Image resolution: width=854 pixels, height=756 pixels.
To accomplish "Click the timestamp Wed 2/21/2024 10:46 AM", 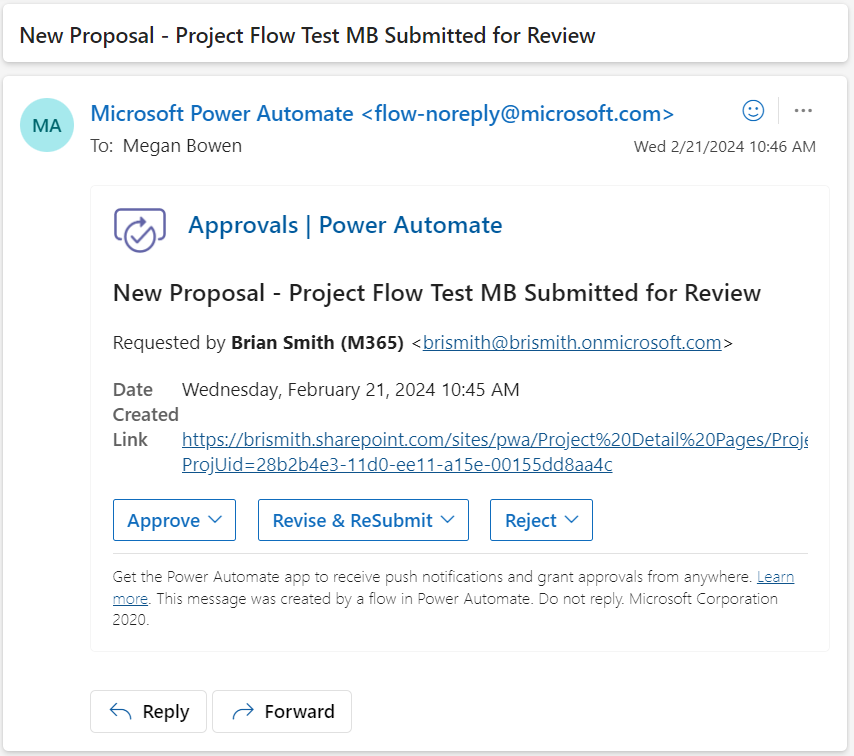I will point(724,147).
